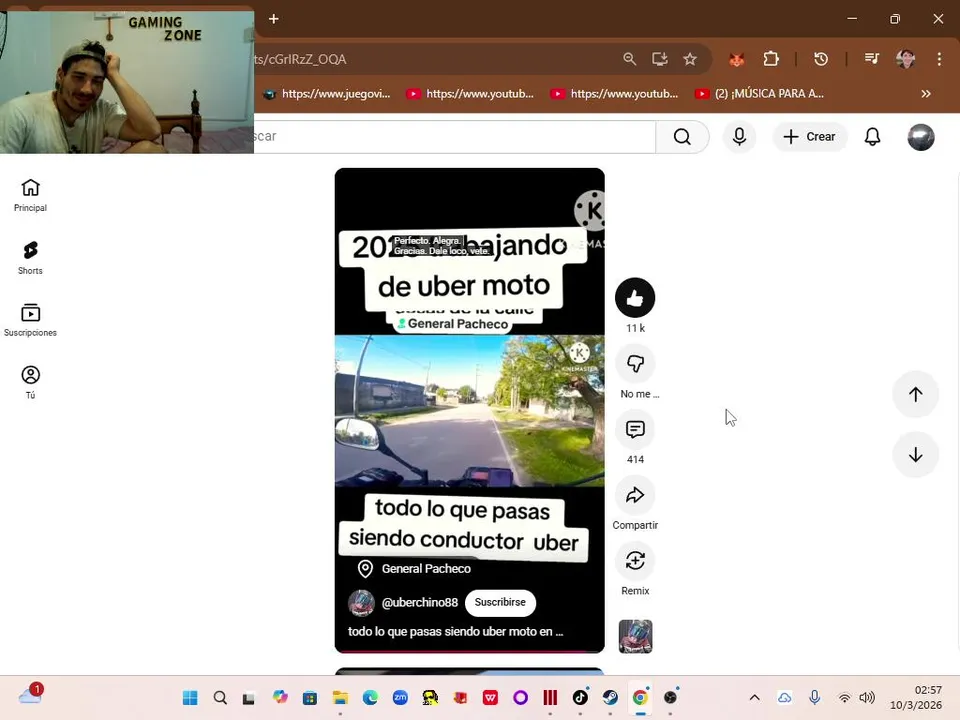Subscribe with the Suscribirse button
This screenshot has height=720, width=960.
coord(500,602)
